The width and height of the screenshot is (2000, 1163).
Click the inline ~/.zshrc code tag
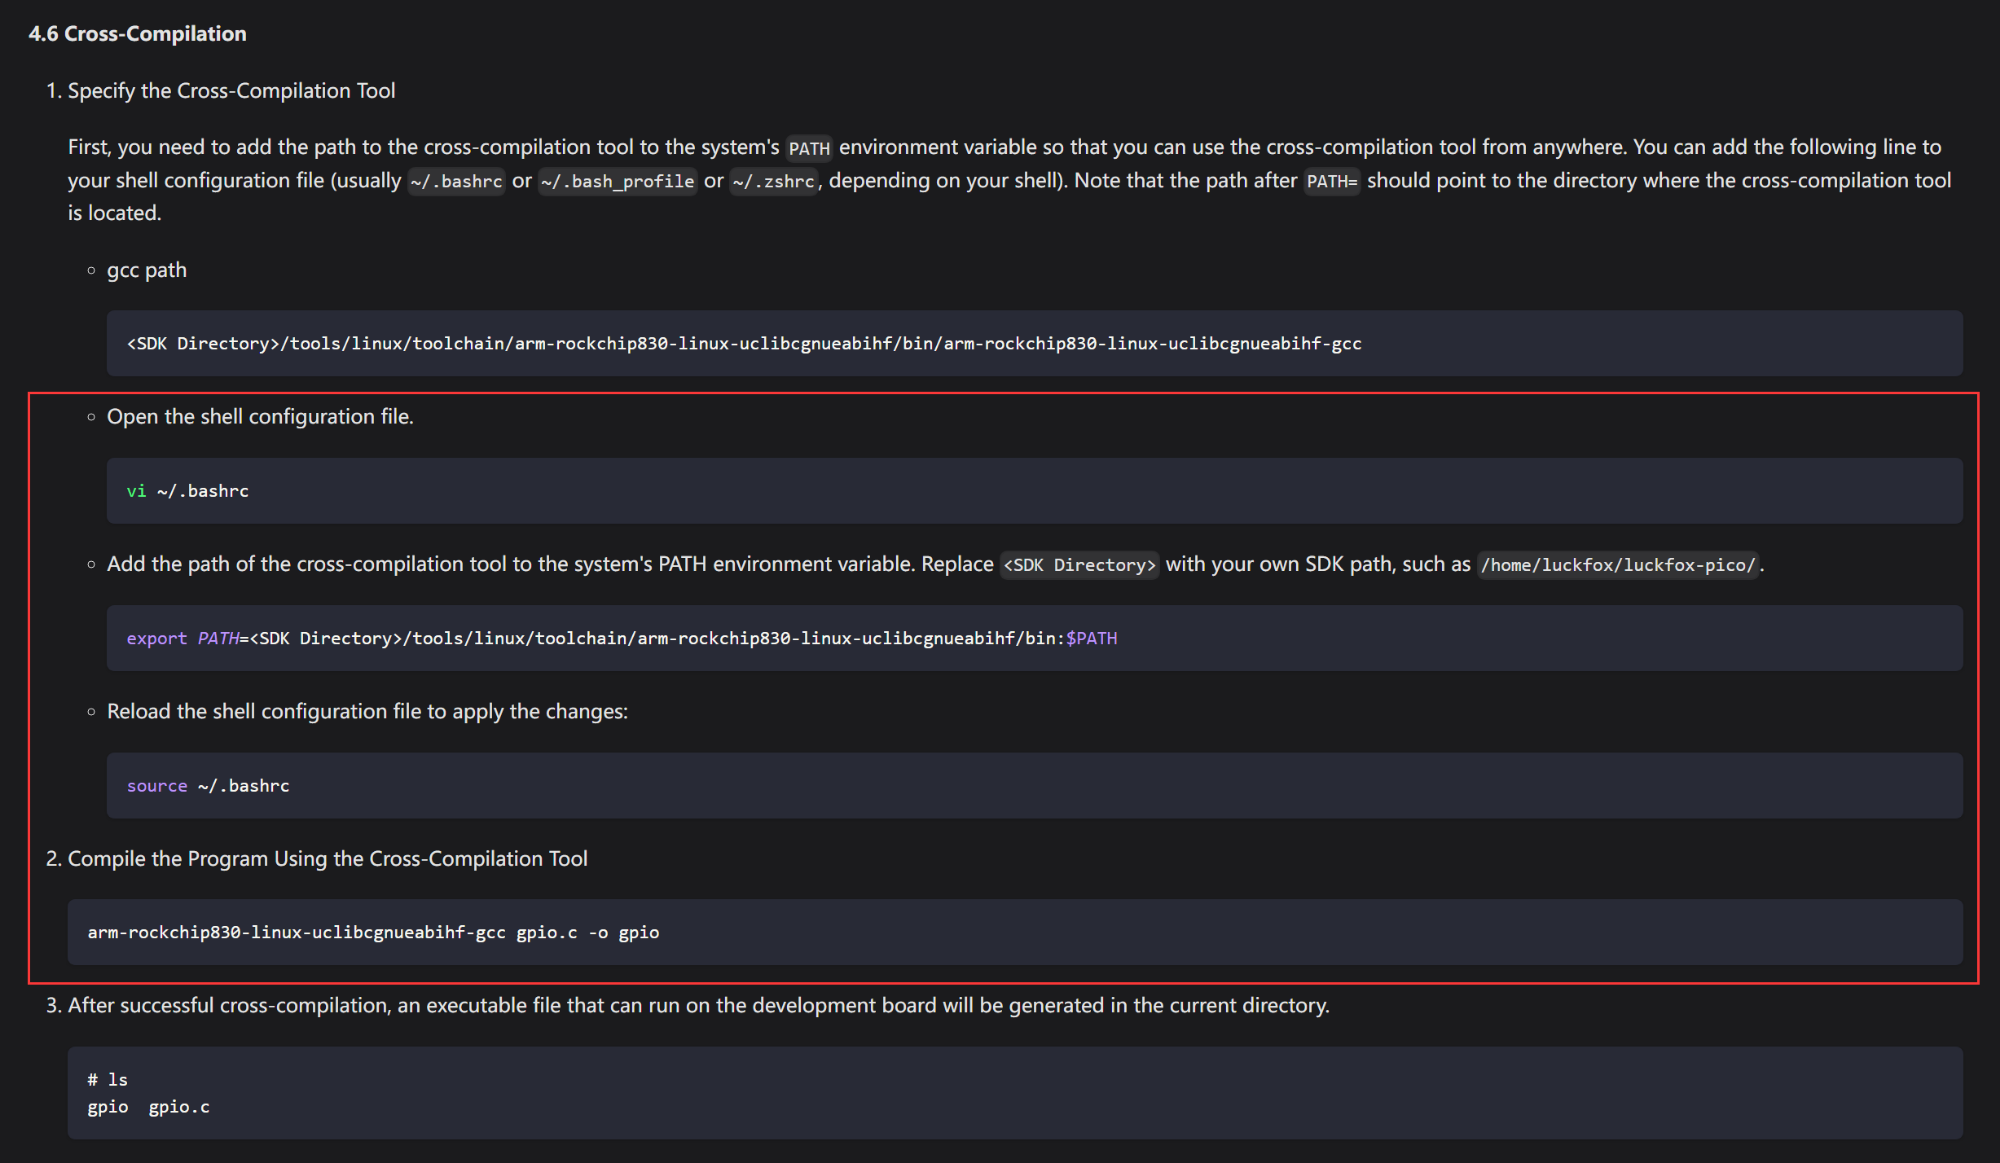(x=774, y=182)
